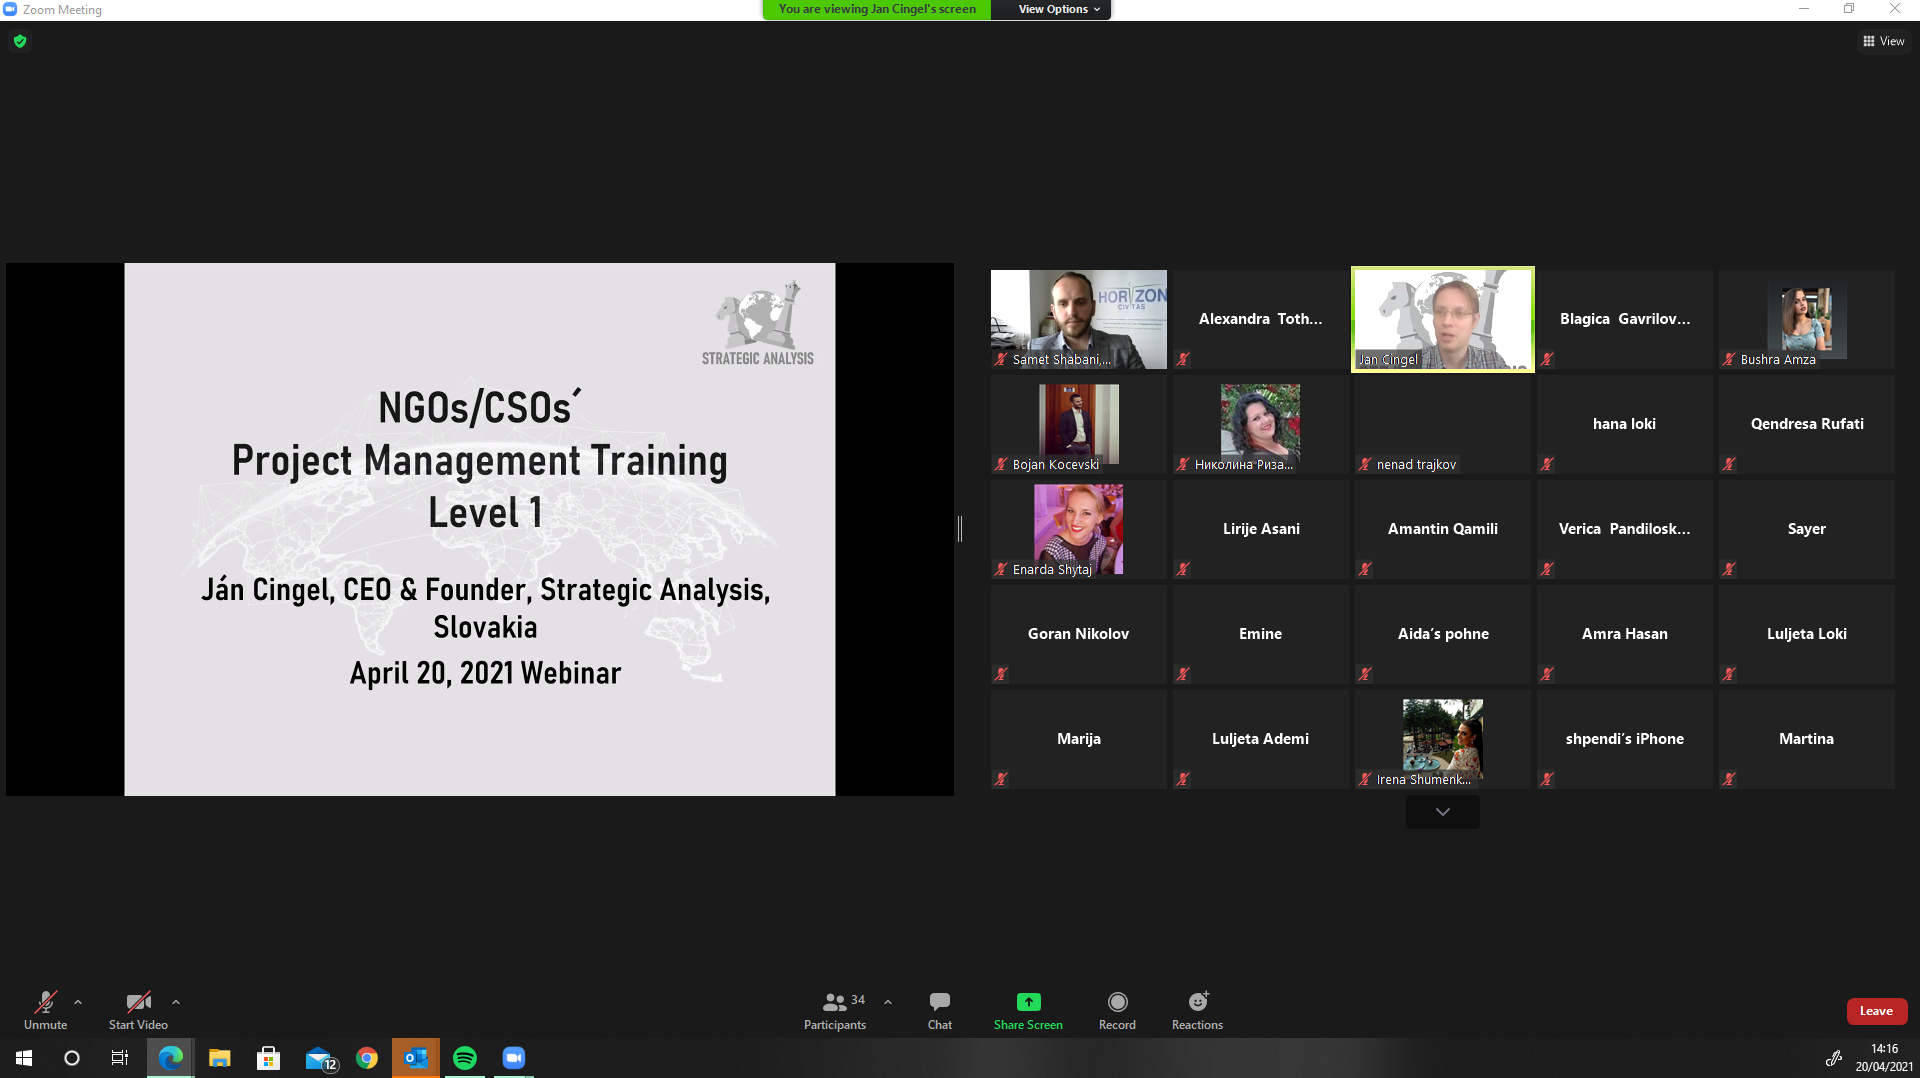
Task: Click 'You are viewing Jan Cingel's screen' banner
Action: pyautogui.click(x=877, y=9)
